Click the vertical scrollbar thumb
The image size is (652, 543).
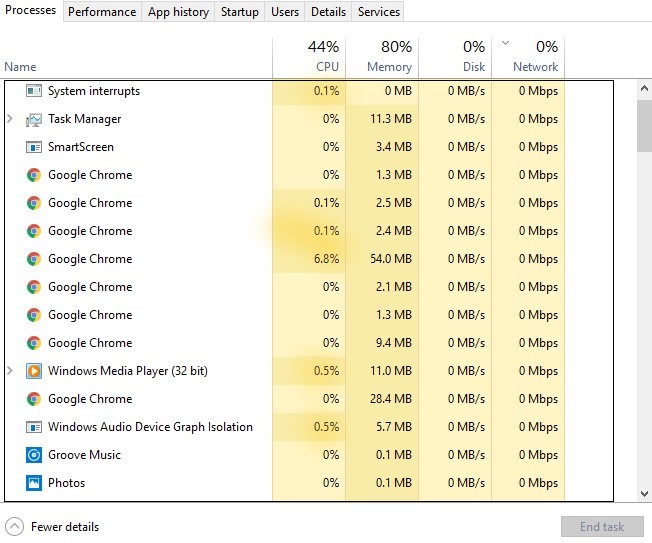(x=644, y=126)
